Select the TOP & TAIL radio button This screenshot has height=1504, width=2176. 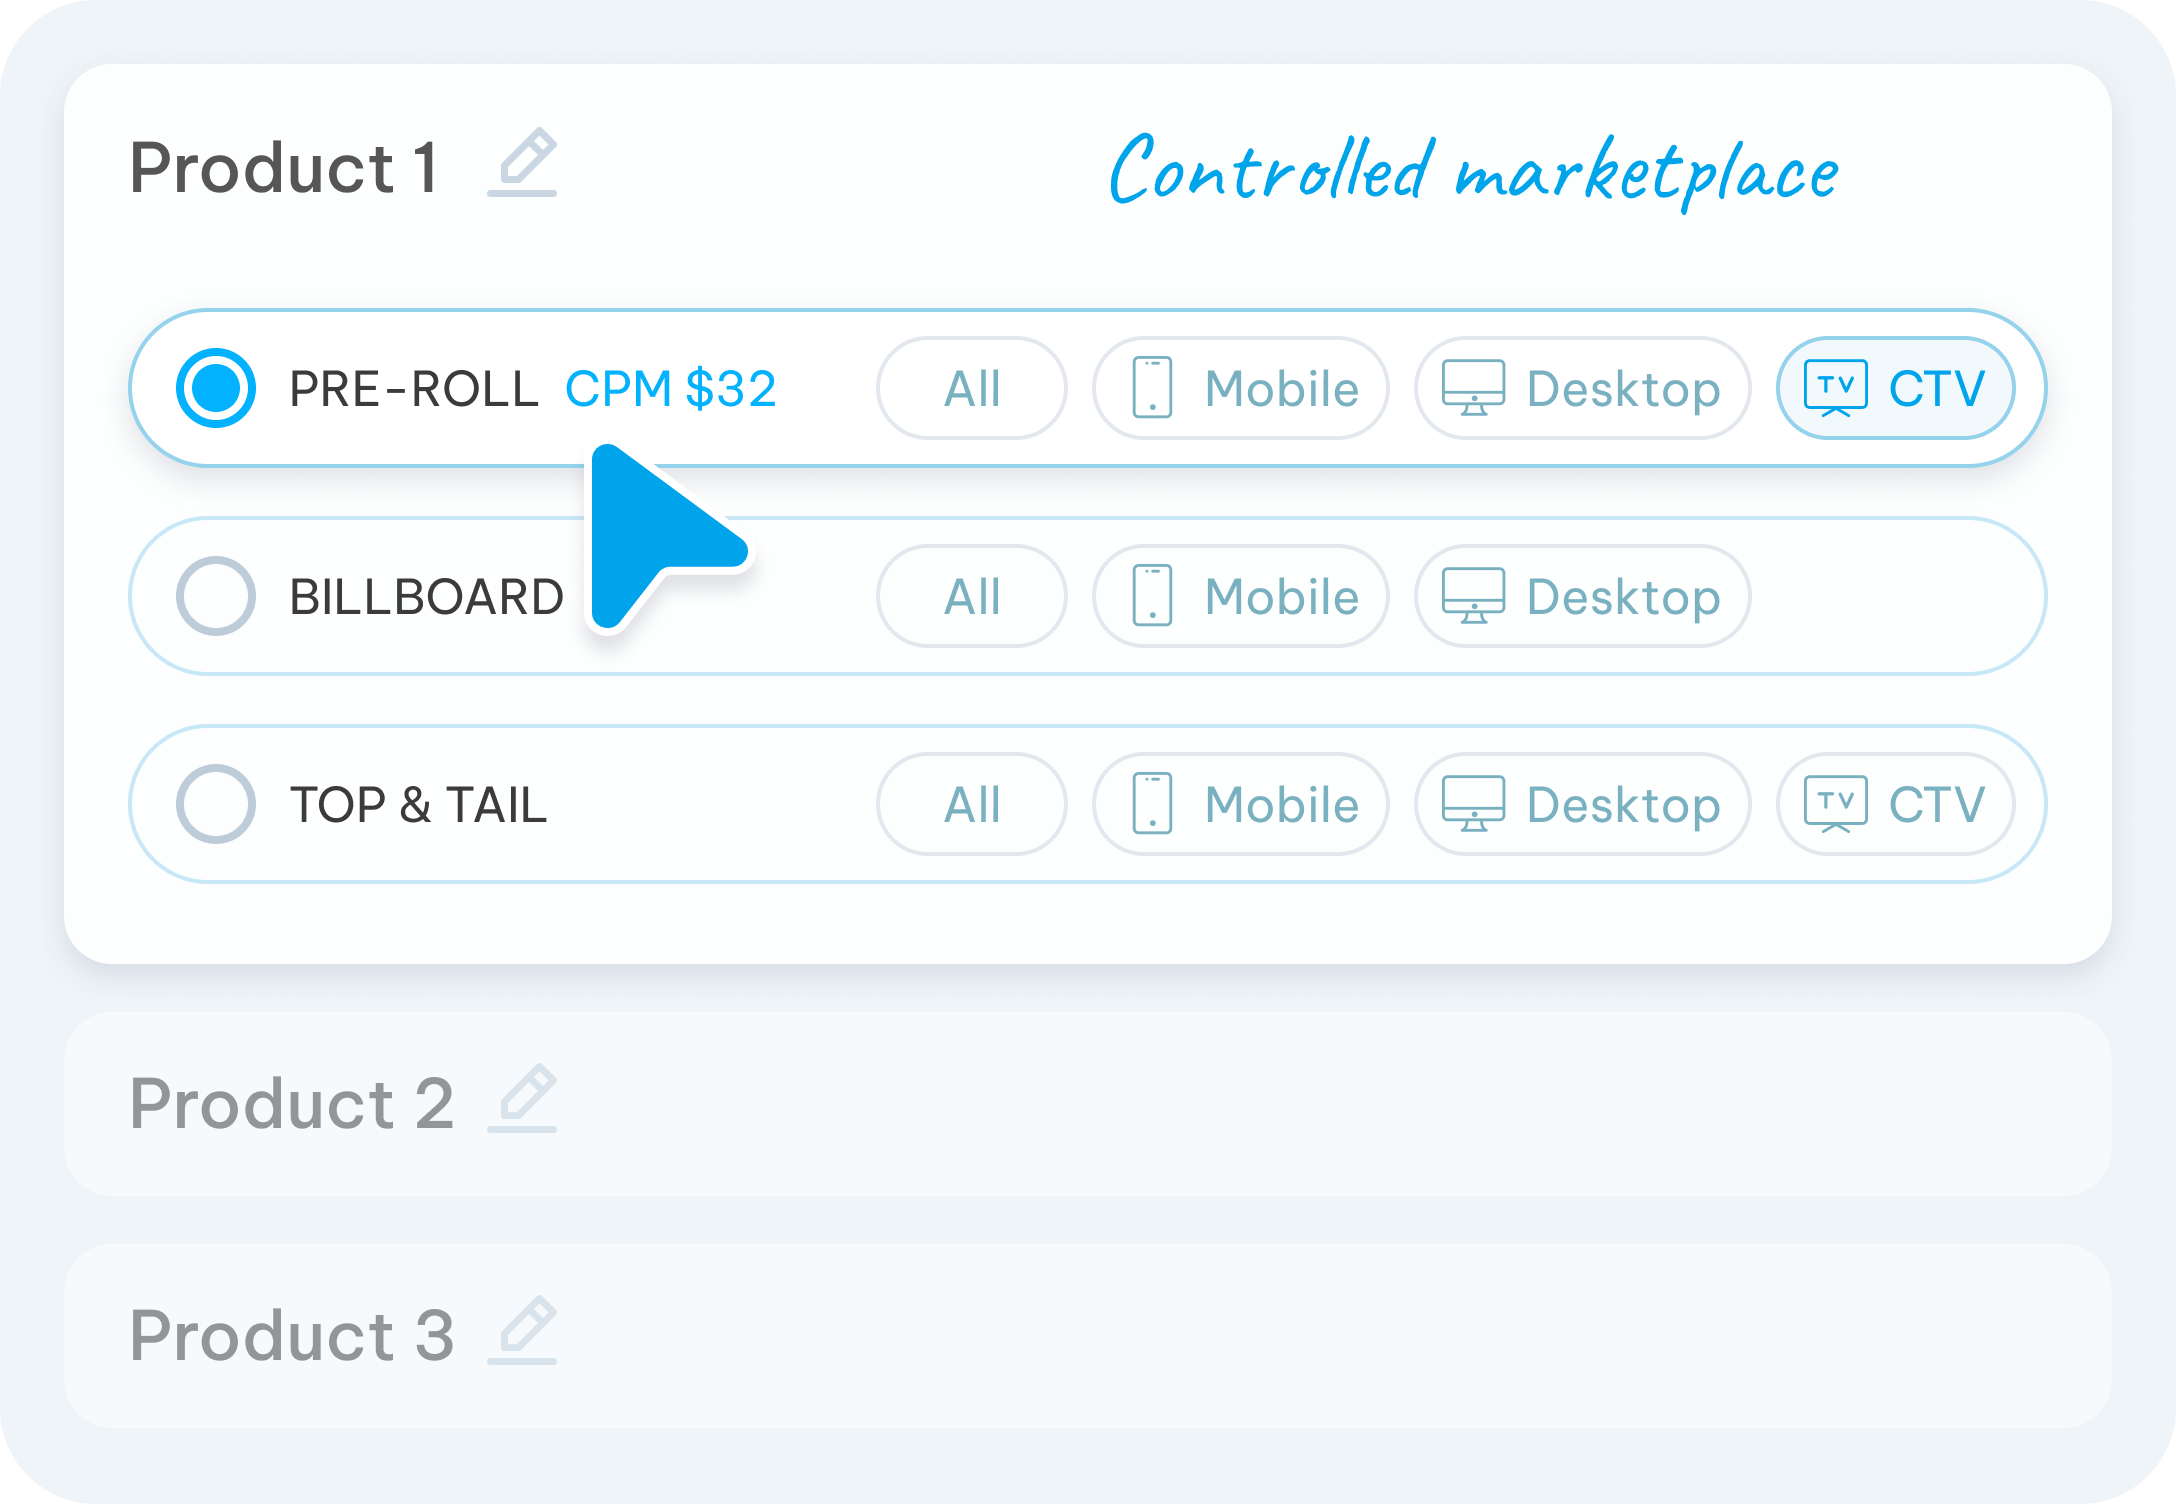[216, 804]
